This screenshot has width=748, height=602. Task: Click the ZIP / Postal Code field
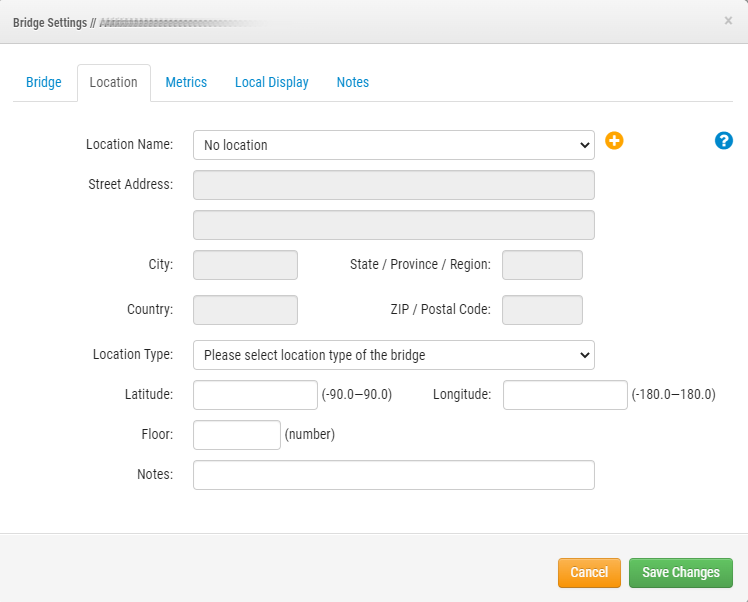(x=542, y=310)
